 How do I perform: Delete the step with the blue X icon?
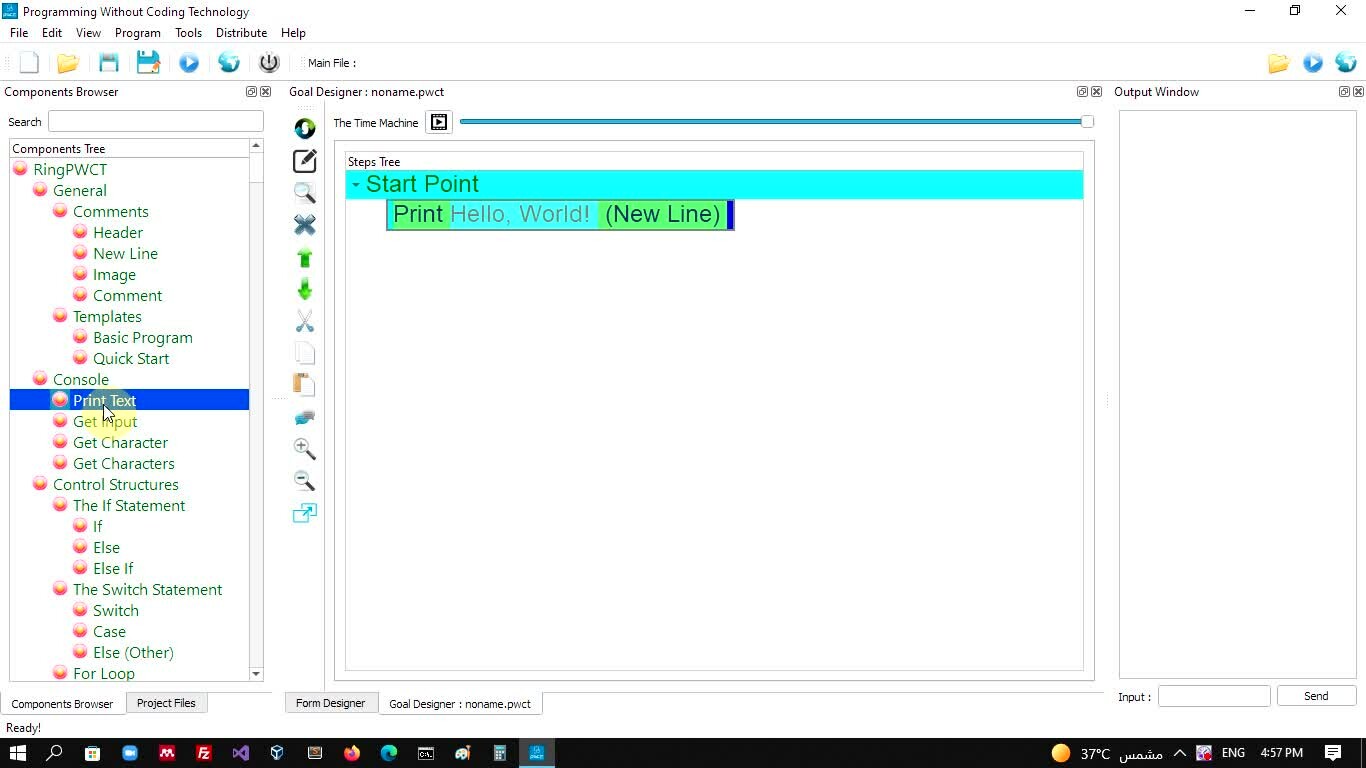pyautogui.click(x=304, y=225)
